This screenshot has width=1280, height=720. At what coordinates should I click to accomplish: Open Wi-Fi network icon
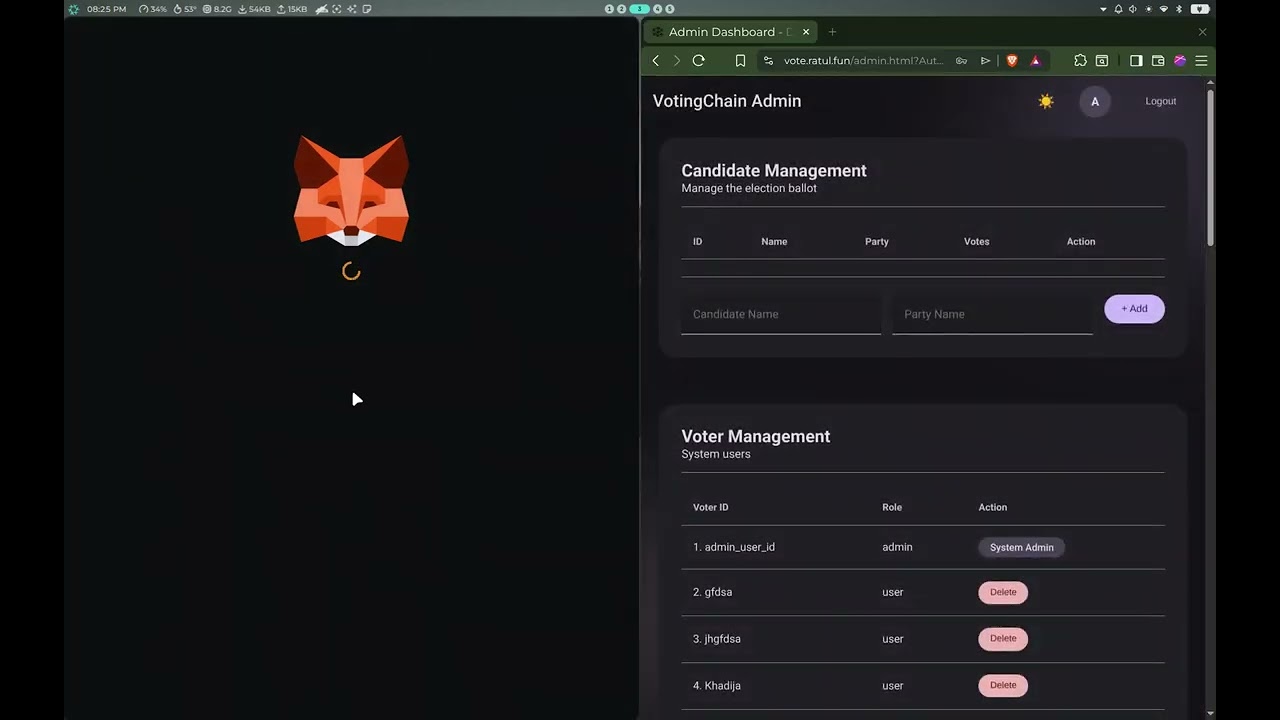(1163, 9)
